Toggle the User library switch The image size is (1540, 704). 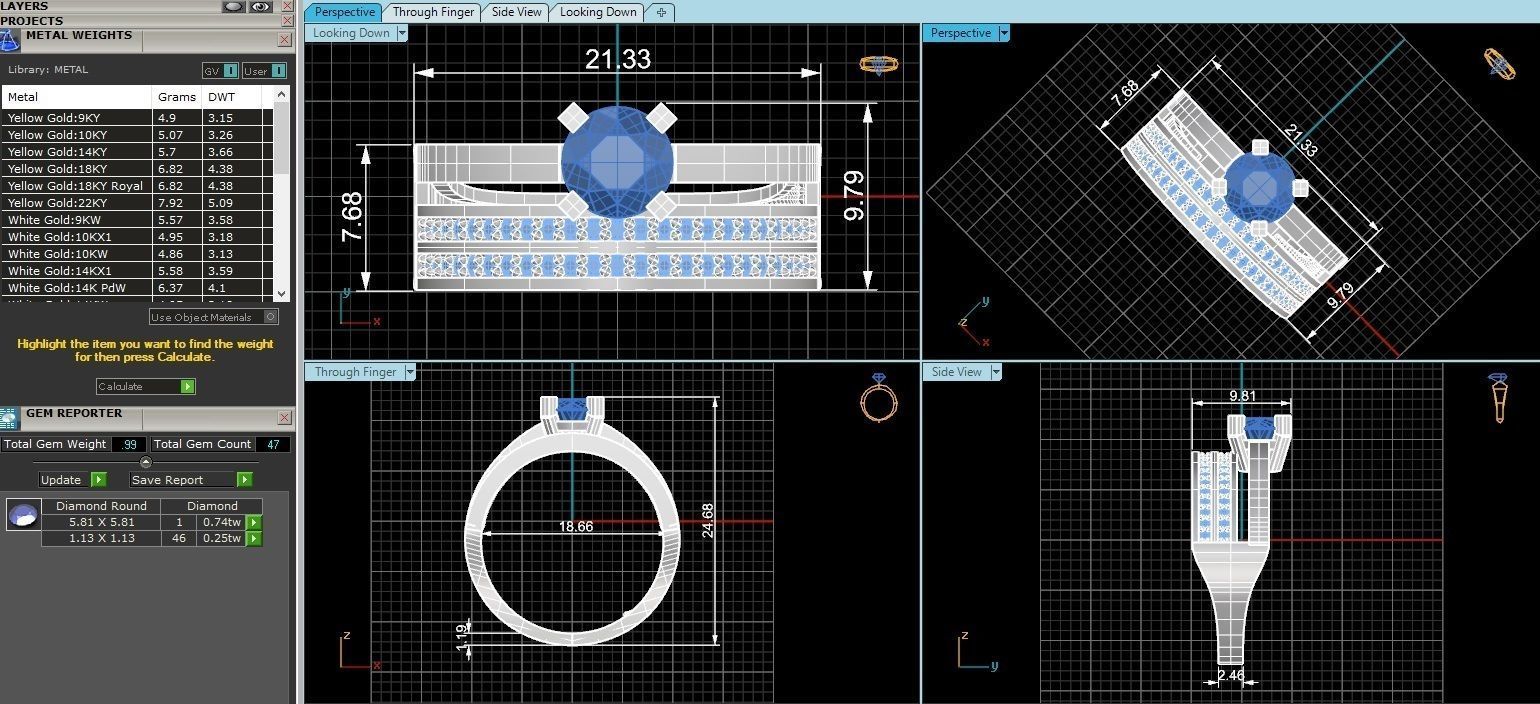264,70
